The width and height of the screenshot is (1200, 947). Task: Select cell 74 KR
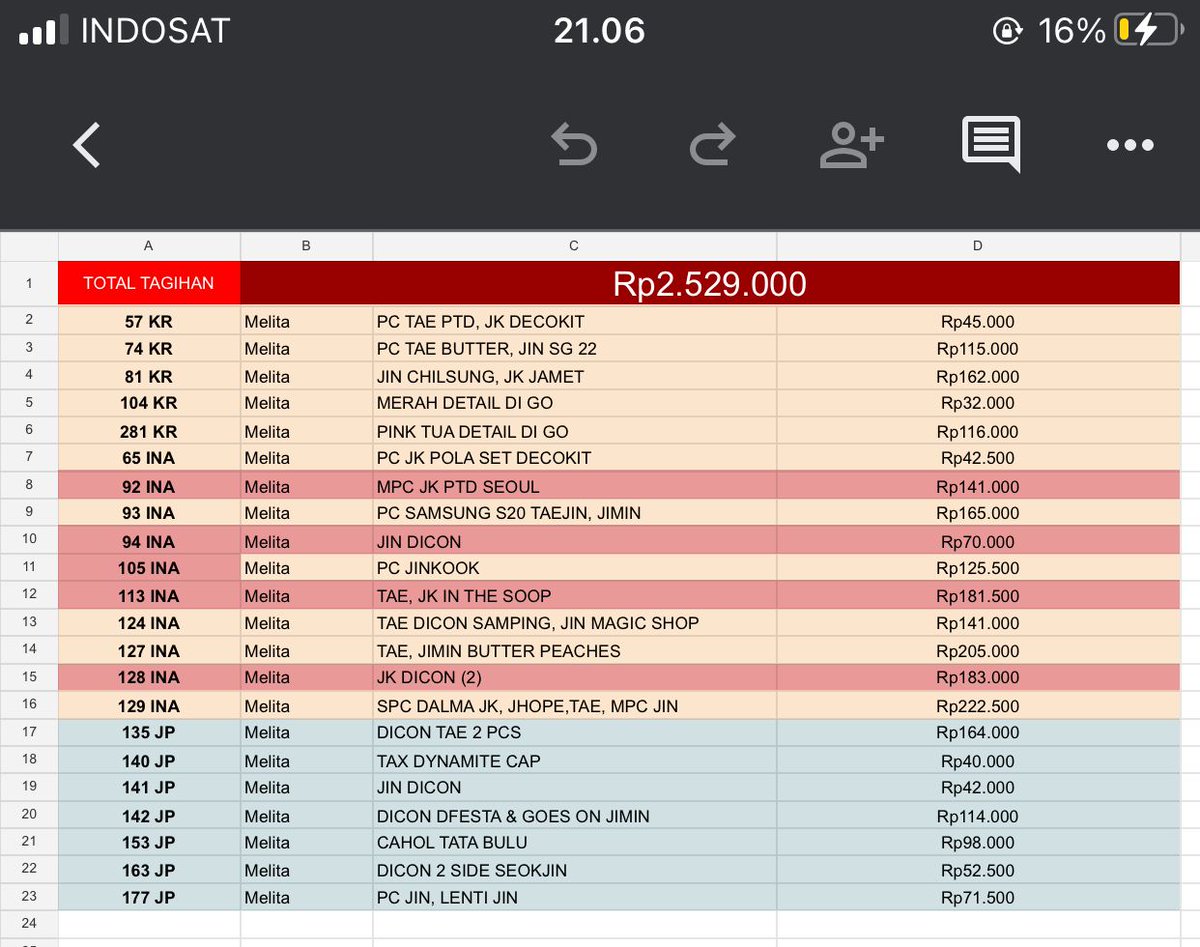click(x=149, y=349)
